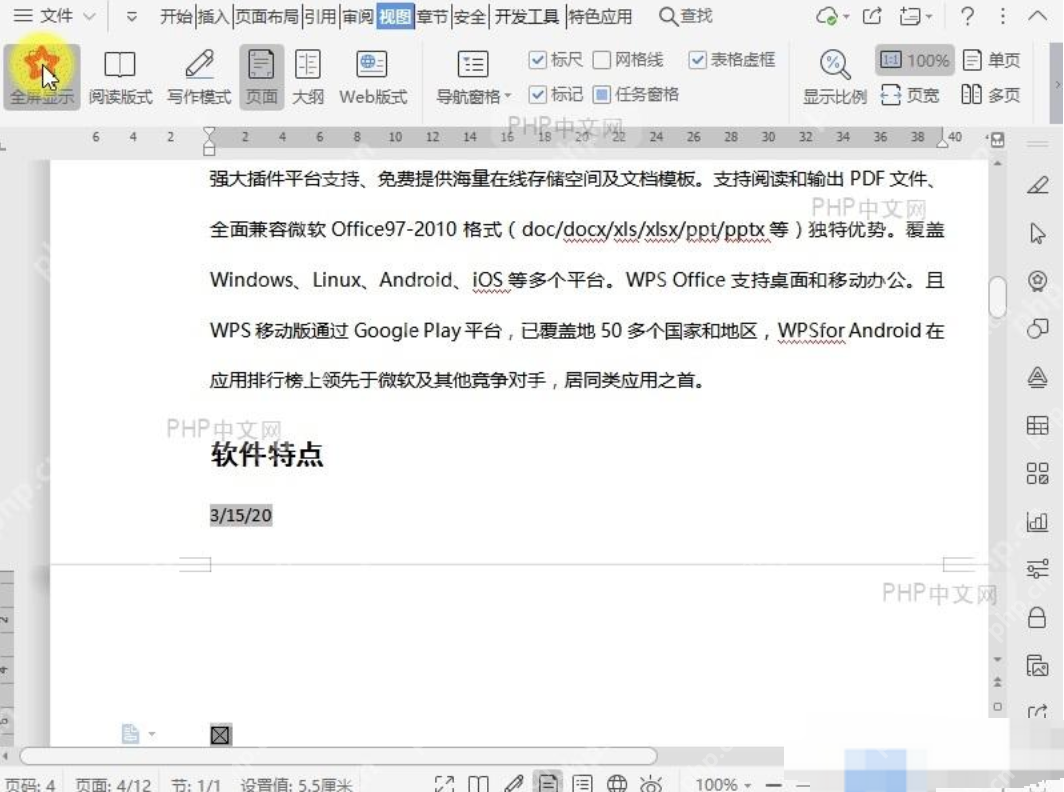
Task: Click the writing mode pencil status icon
Action: [513, 784]
